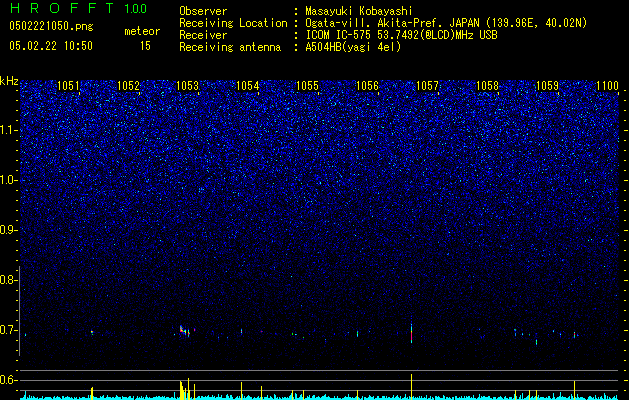Click the bright meteor echo cluster near 1053
This screenshot has width=629, height=400.
click(x=185, y=331)
